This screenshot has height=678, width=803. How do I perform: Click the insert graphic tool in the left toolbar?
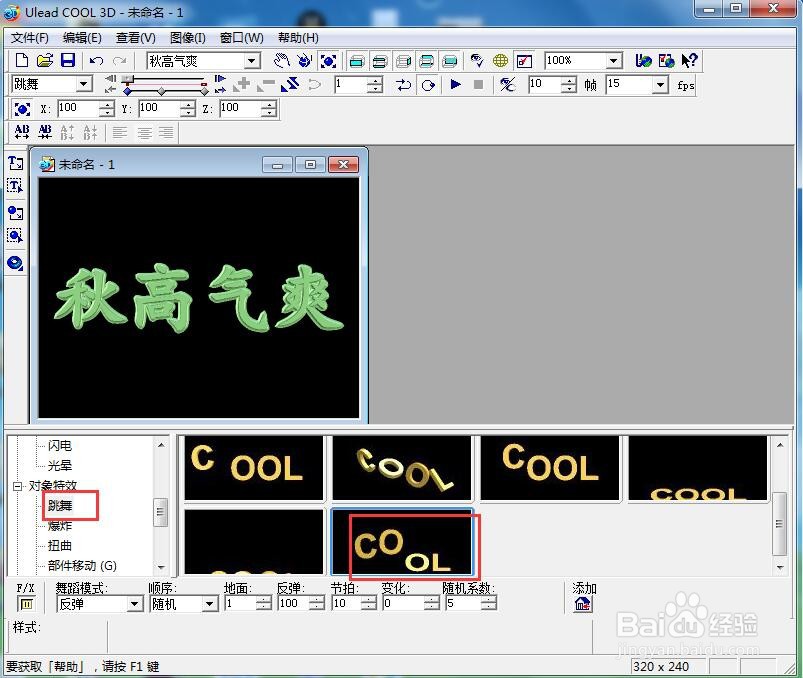pos(15,213)
